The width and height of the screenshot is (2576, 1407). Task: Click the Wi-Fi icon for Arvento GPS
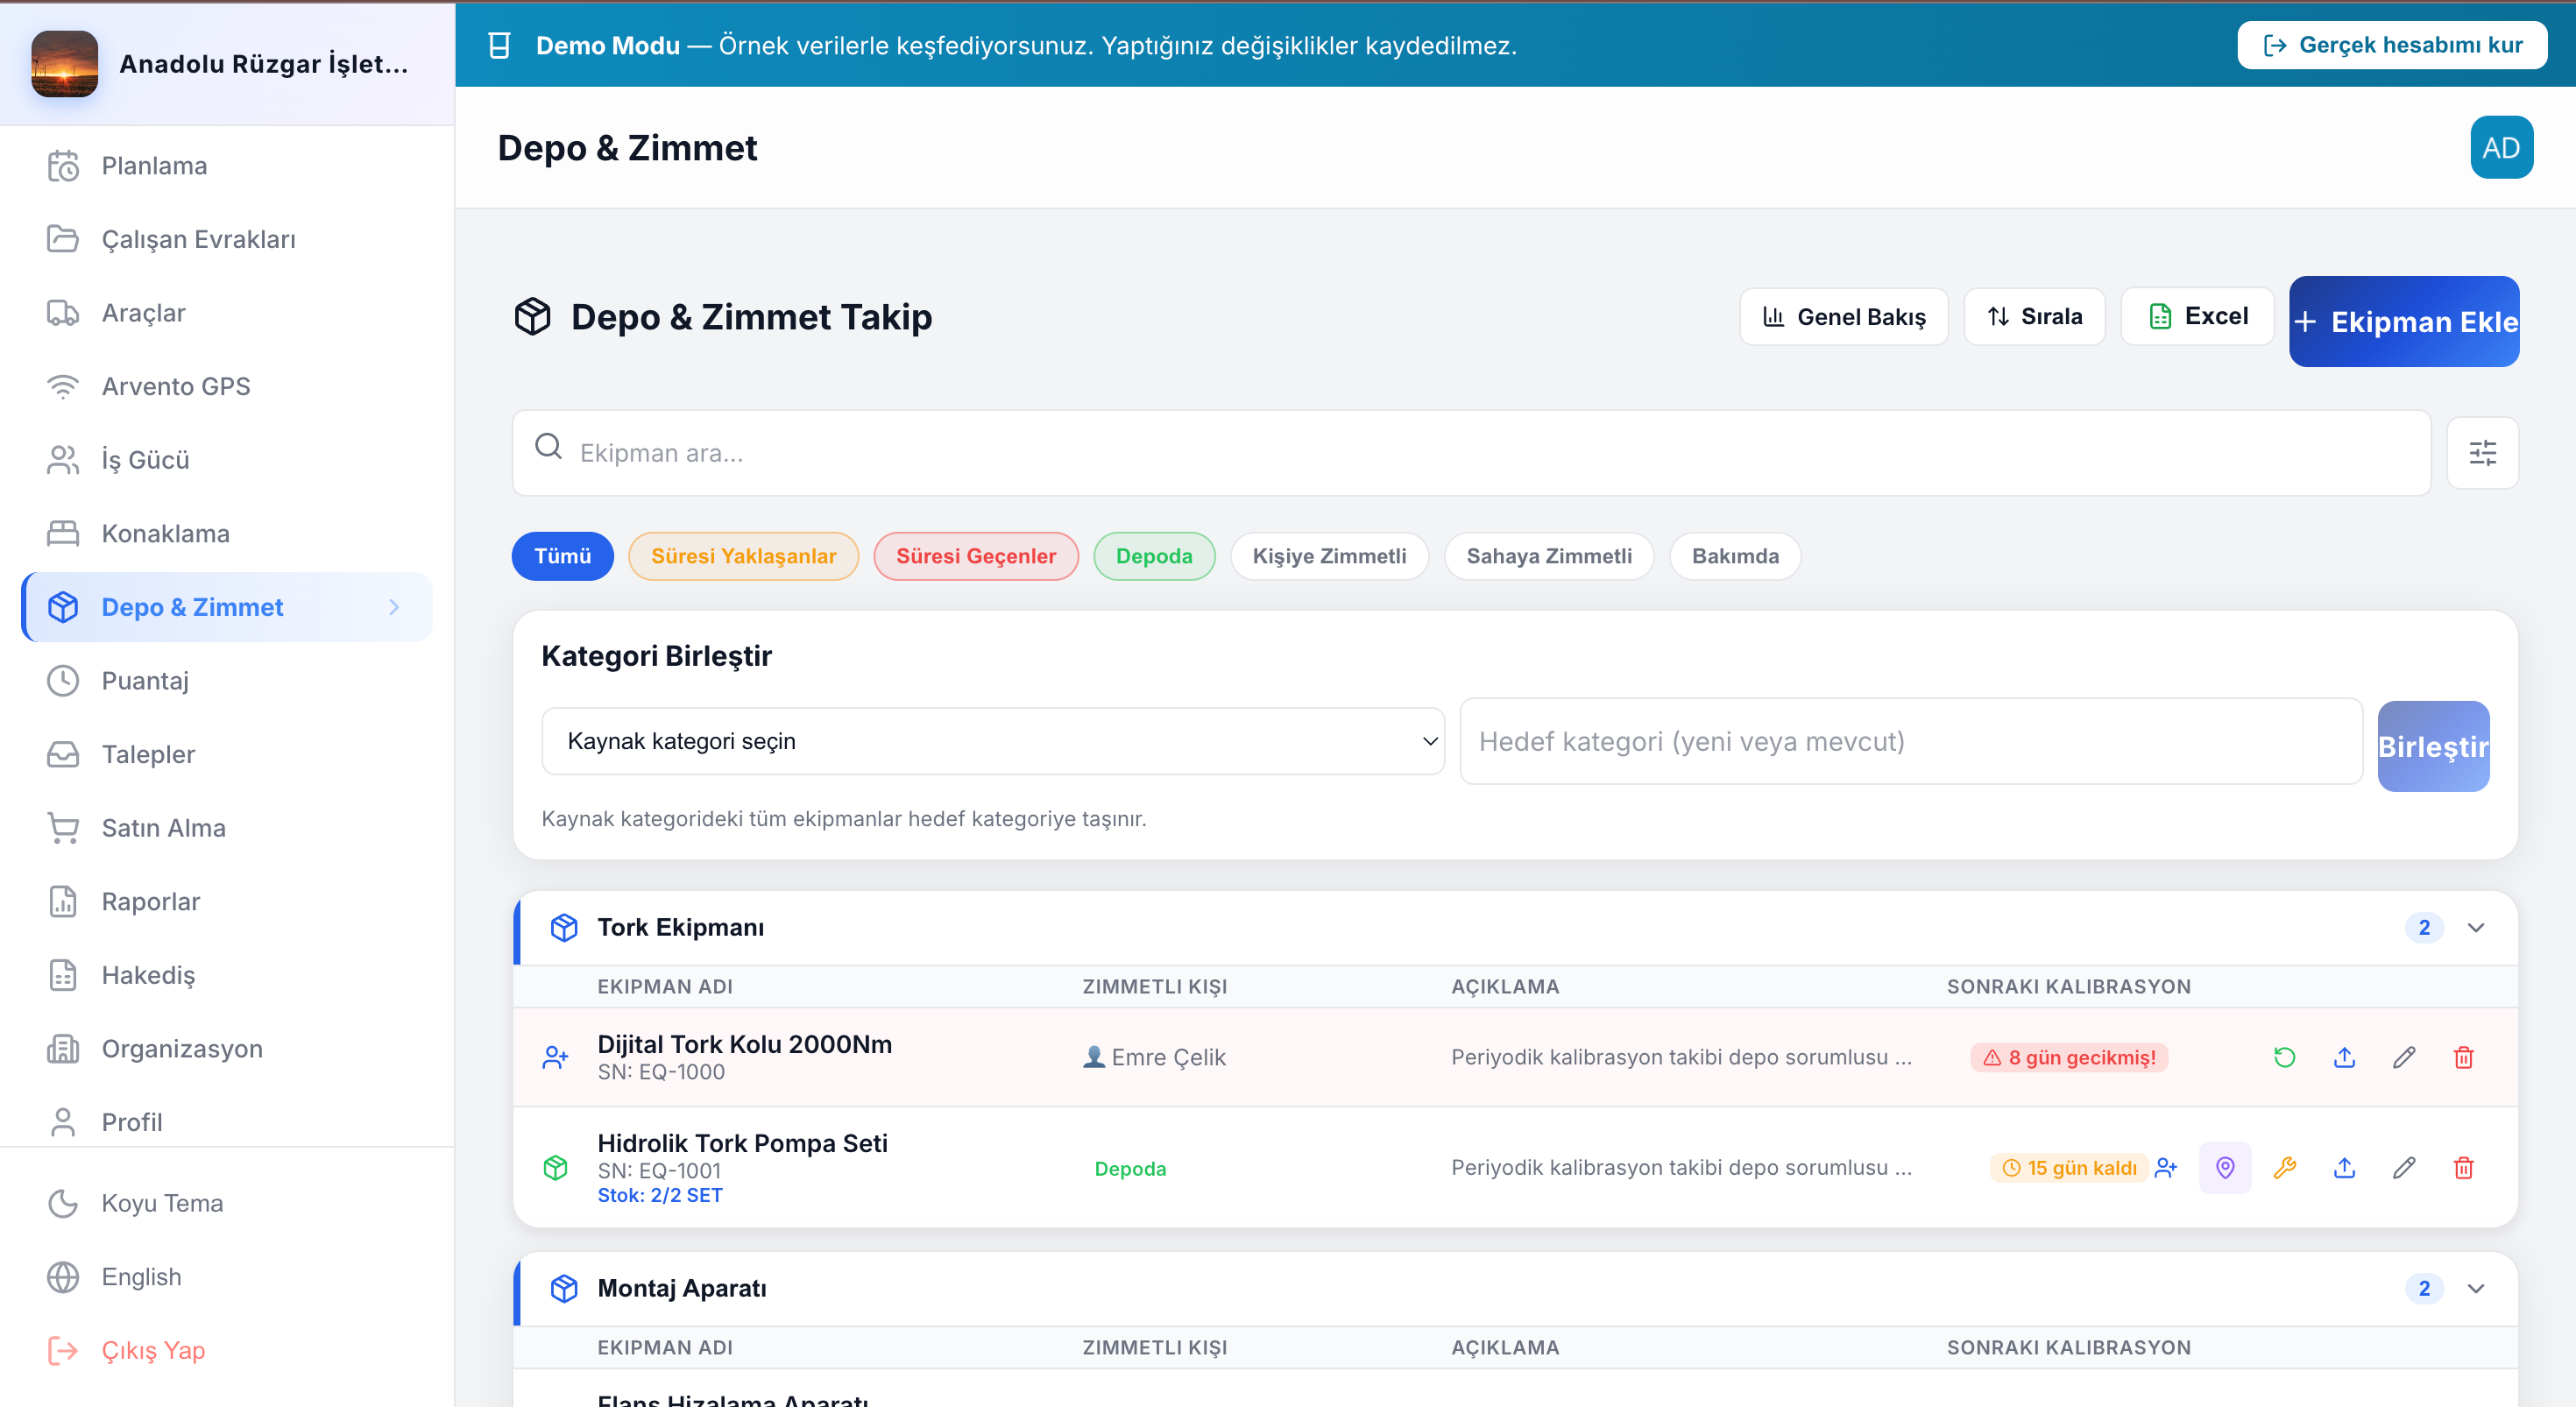coord(63,386)
